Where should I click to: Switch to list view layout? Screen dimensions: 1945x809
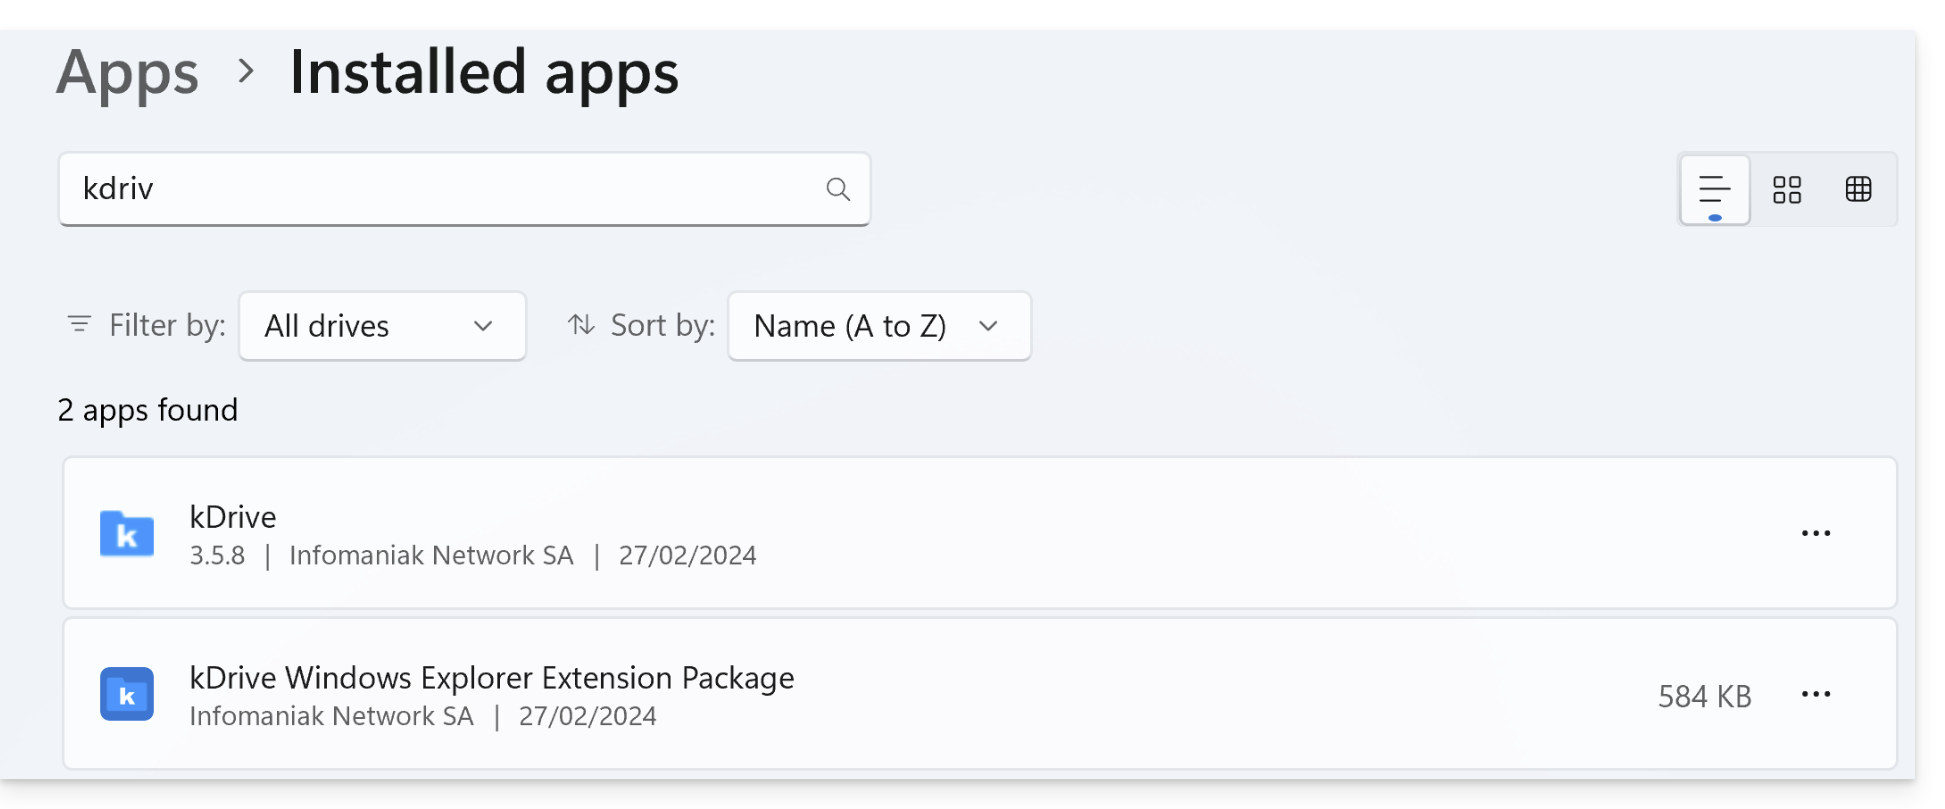1714,189
